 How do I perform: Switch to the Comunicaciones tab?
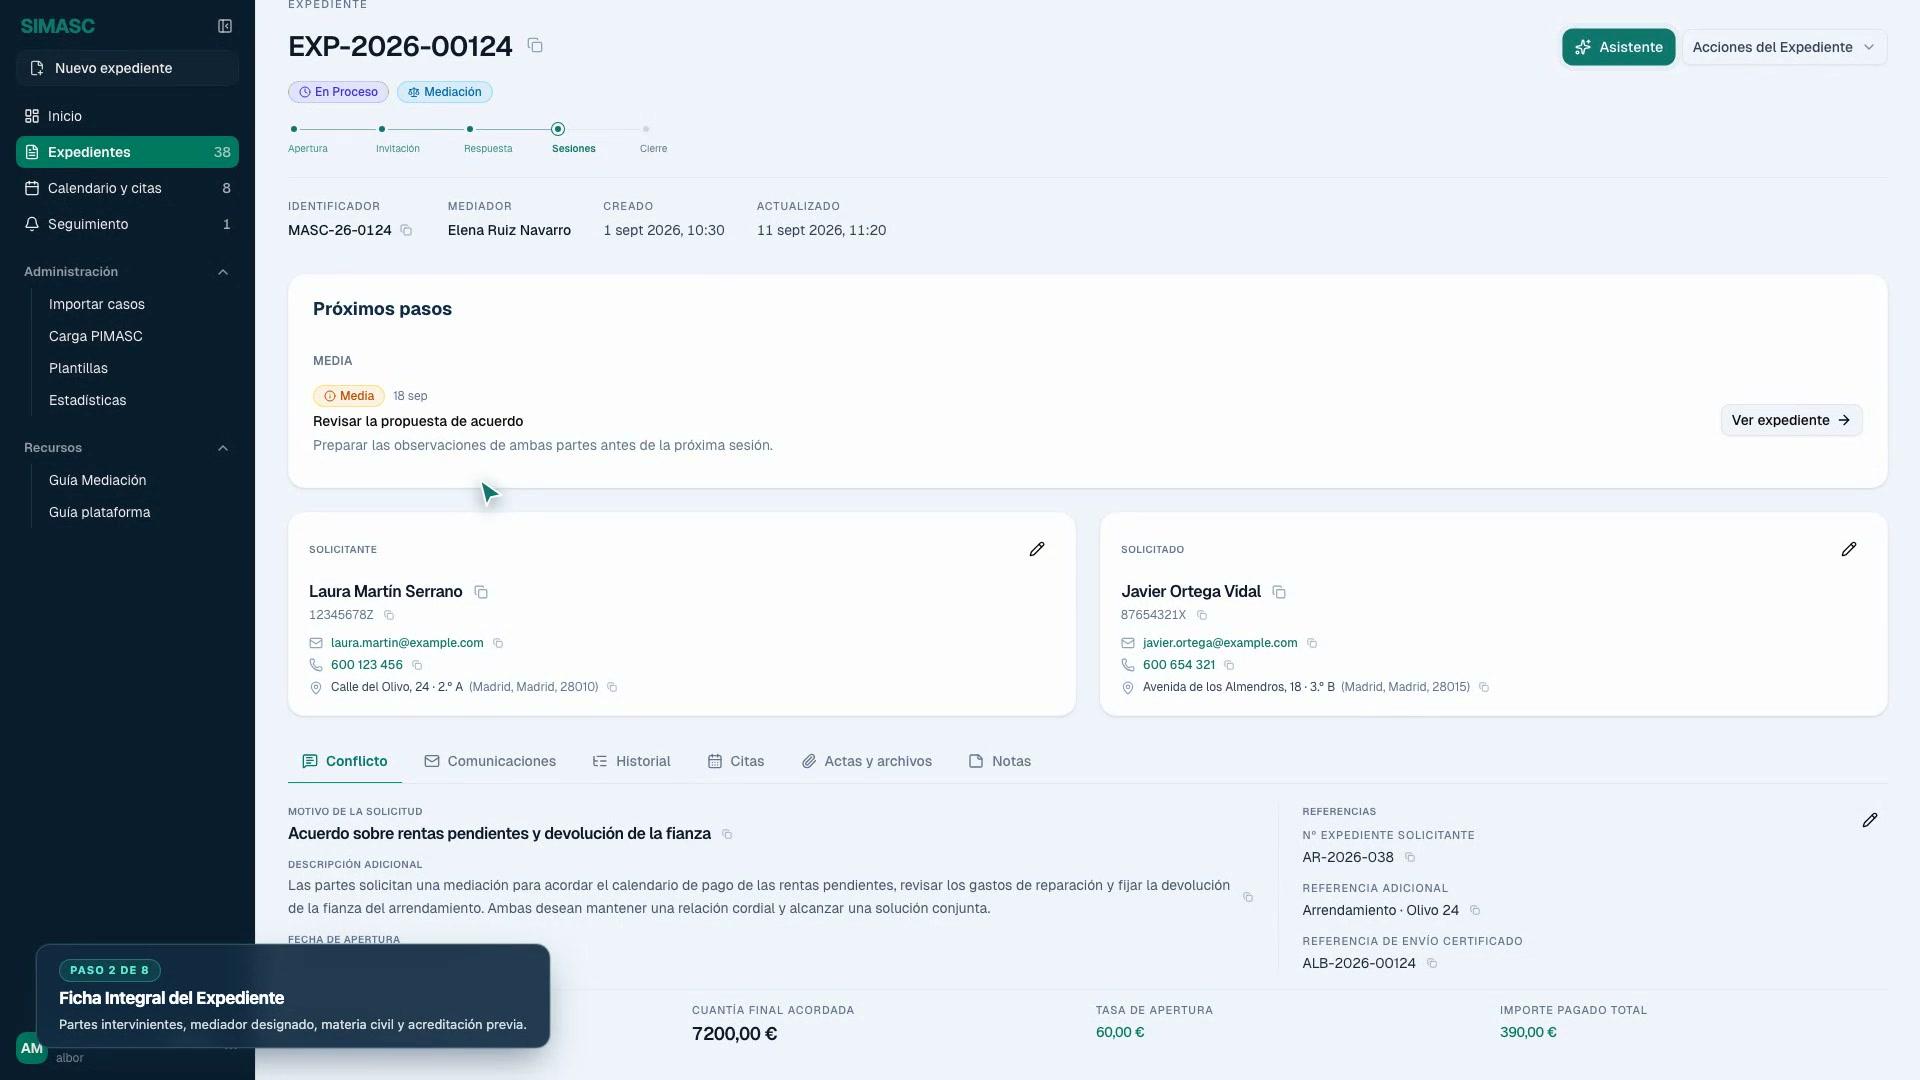(490, 761)
